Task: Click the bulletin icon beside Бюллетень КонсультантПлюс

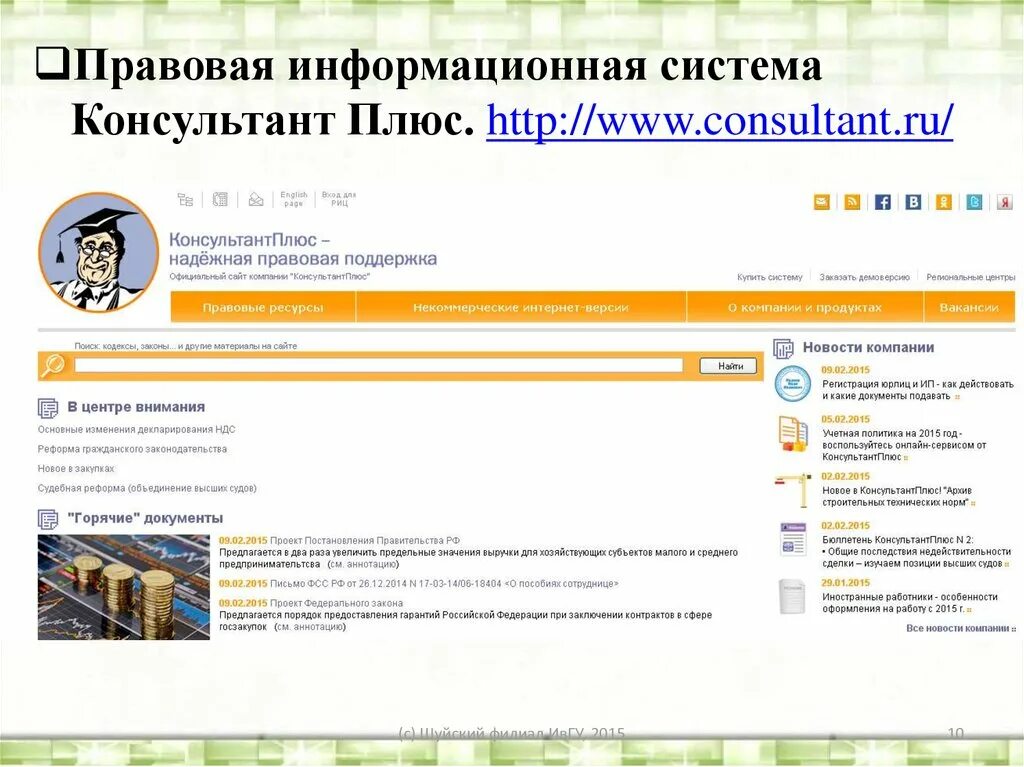Action: coord(793,540)
